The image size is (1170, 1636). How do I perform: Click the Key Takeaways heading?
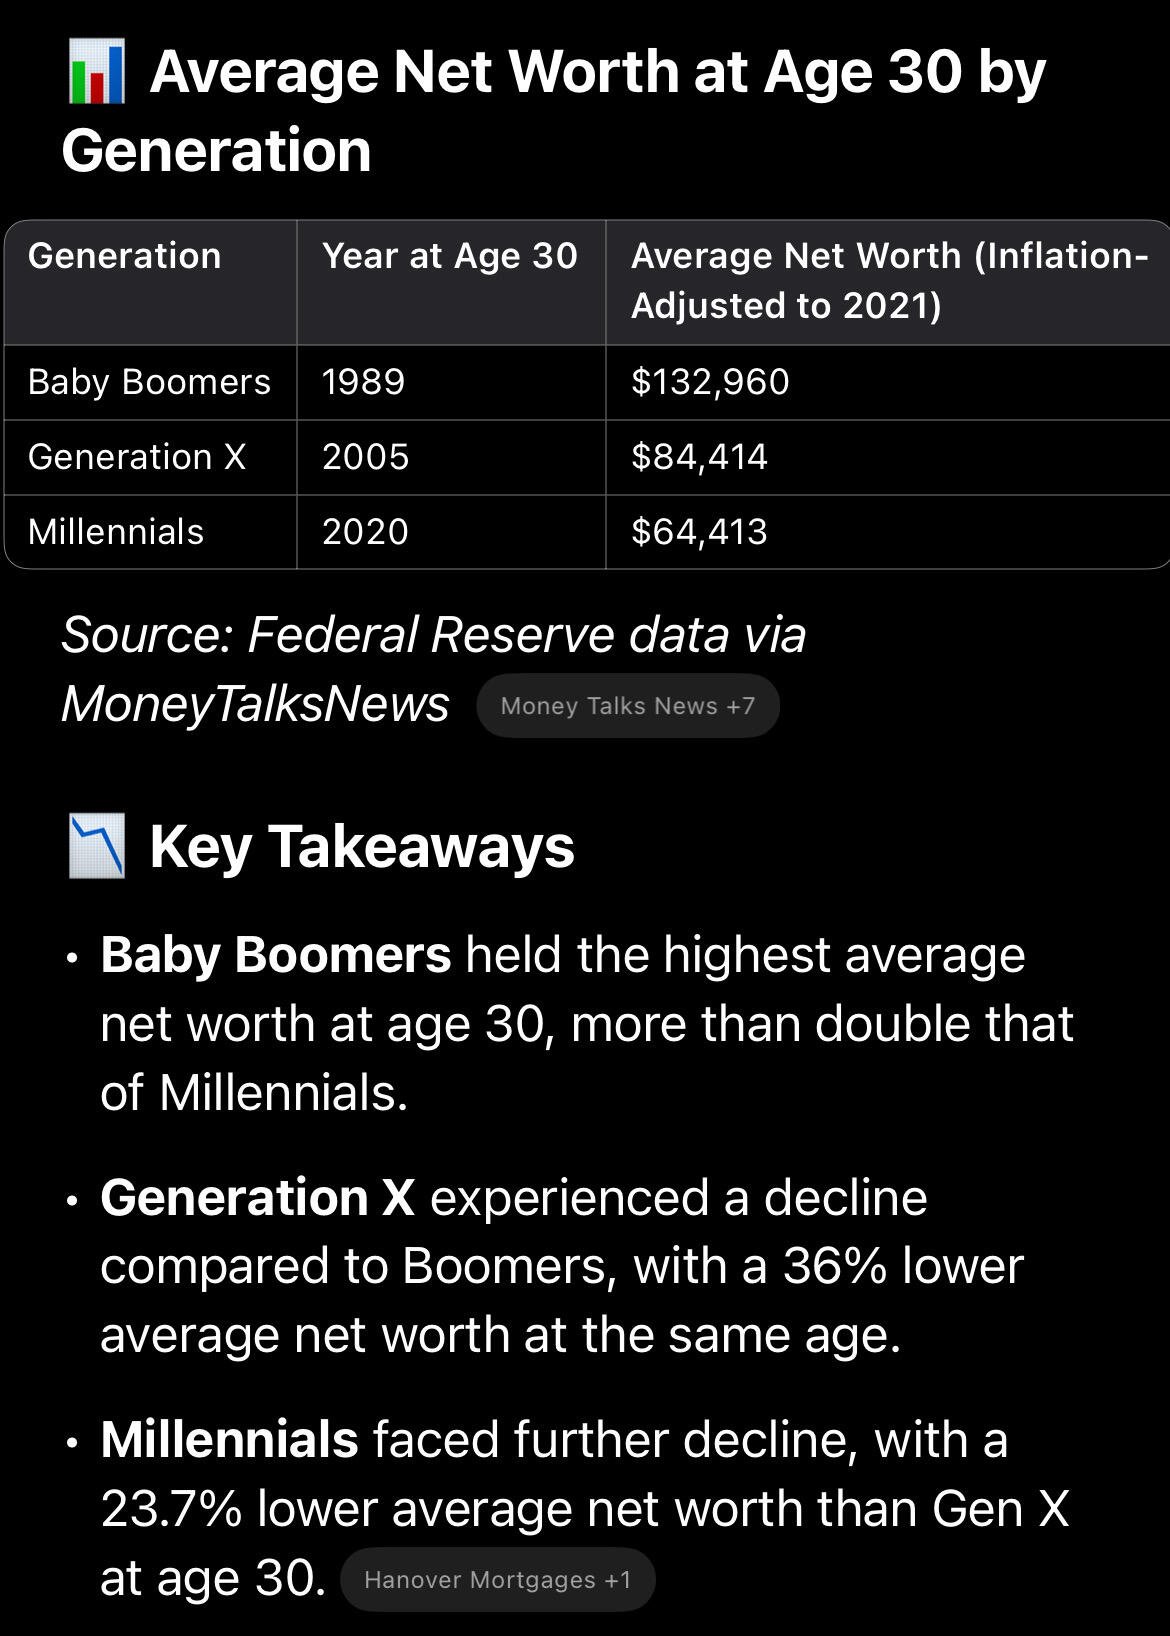(362, 847)
